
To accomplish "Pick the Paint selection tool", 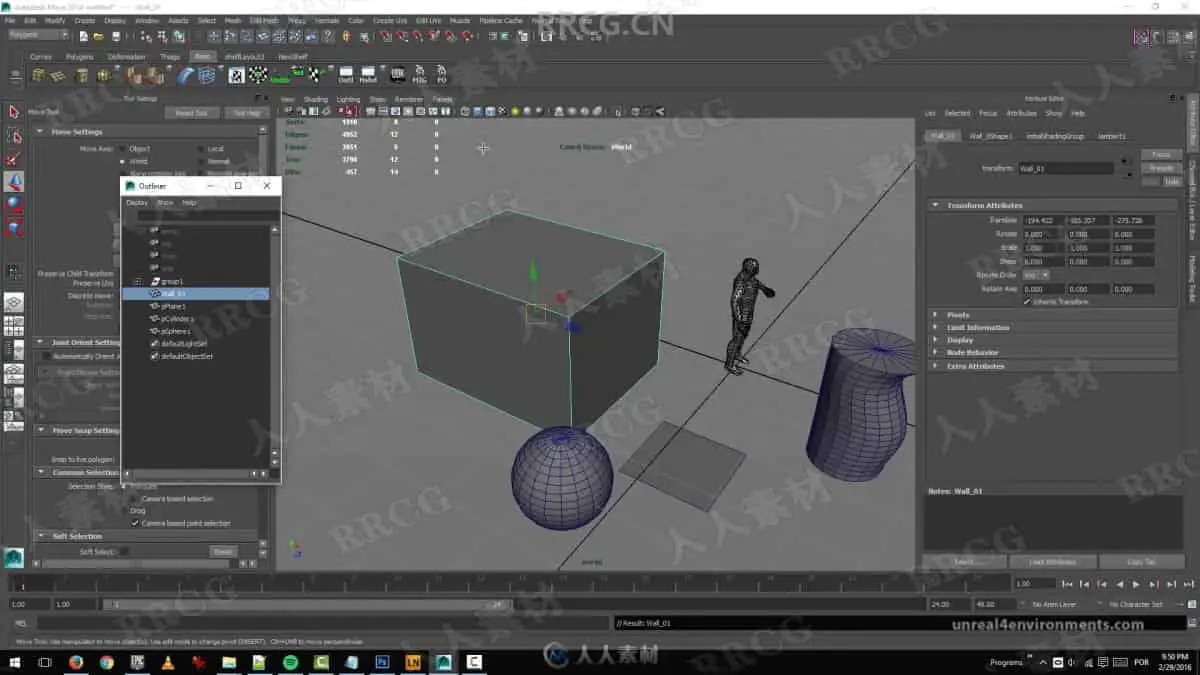I will (14, 158).
